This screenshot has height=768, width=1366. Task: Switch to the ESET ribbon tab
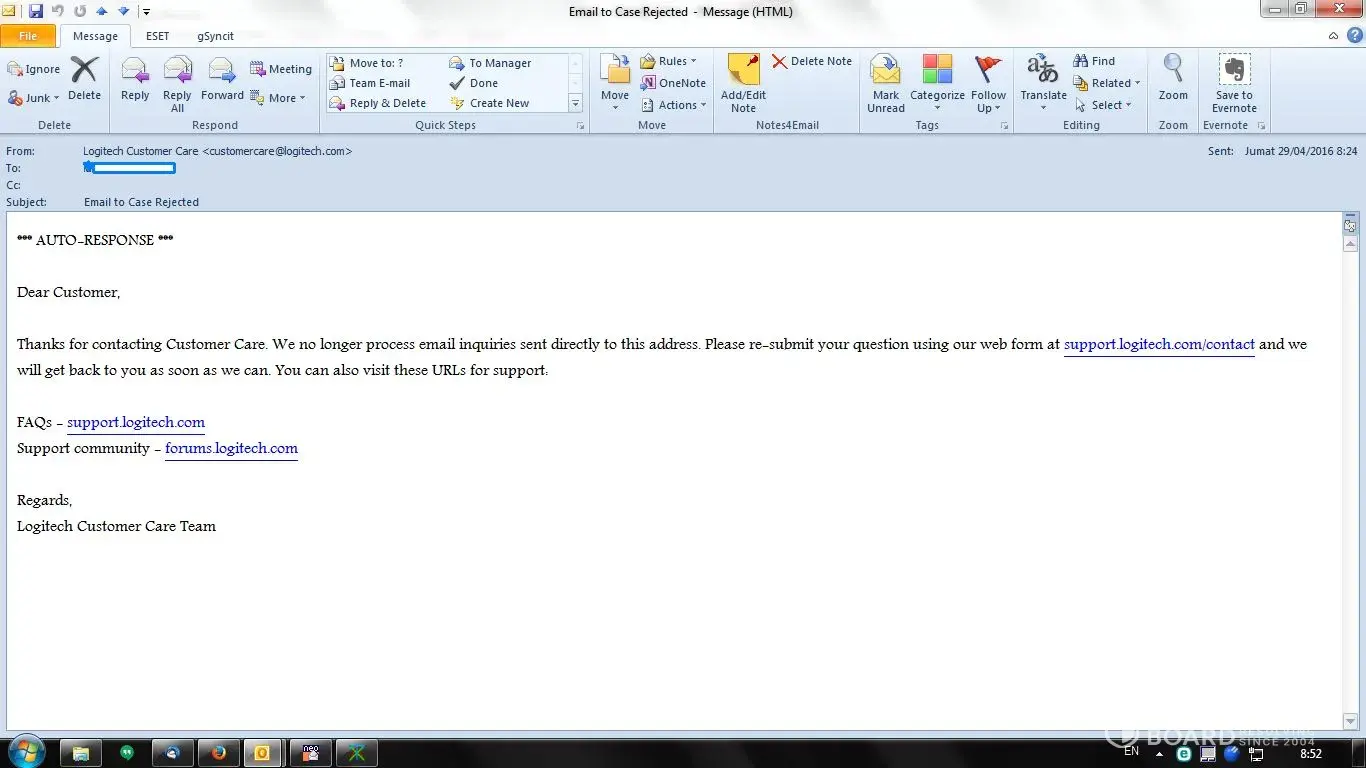tap(157, 36)
